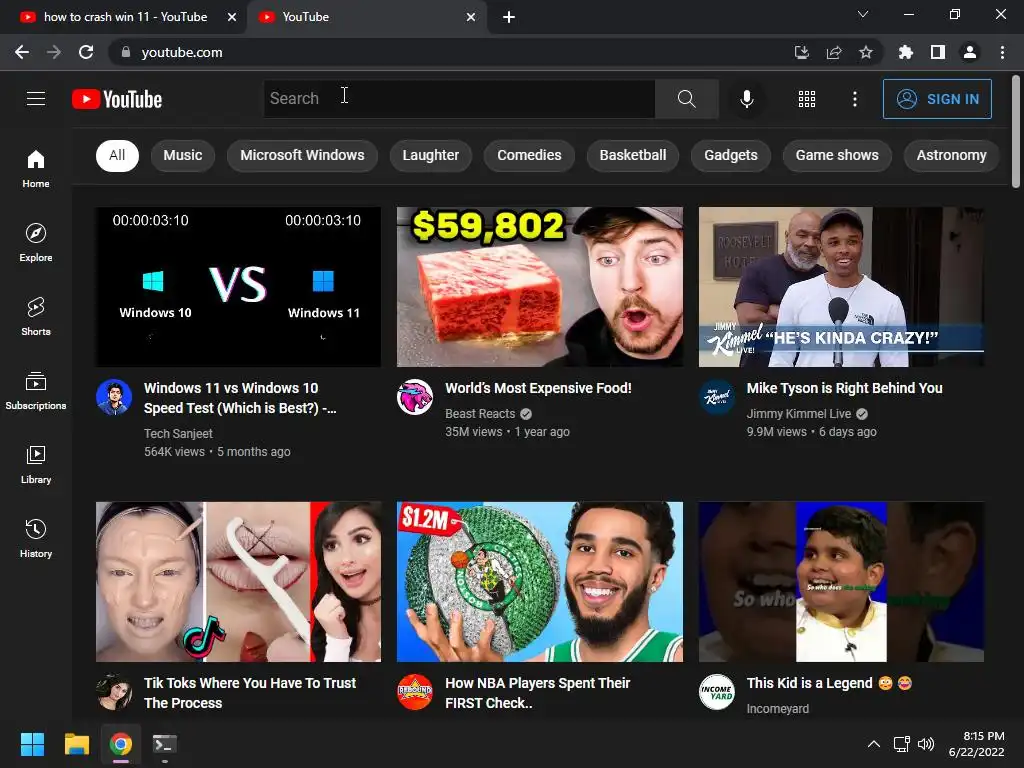This screenshot has width=1024, height=768.
Task: Open Chrome extensions puzzle icon
Action: click(905, 52)
